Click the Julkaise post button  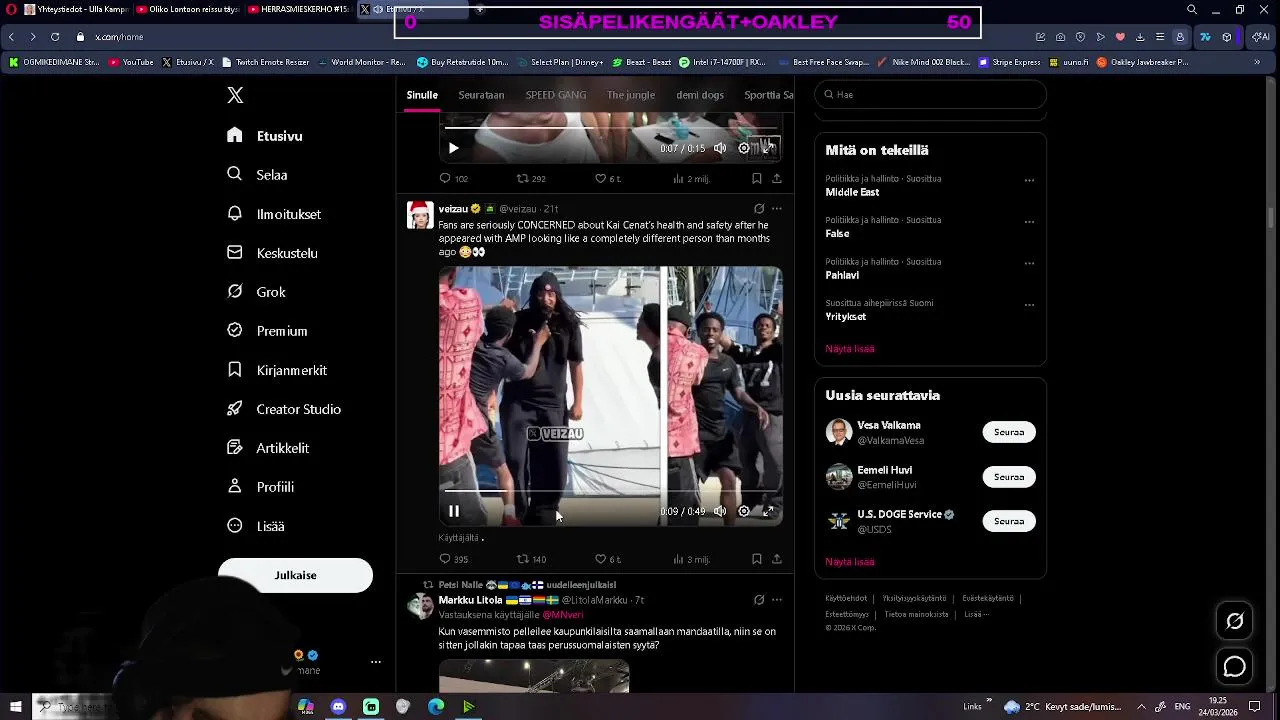click(x=295, y=575)
